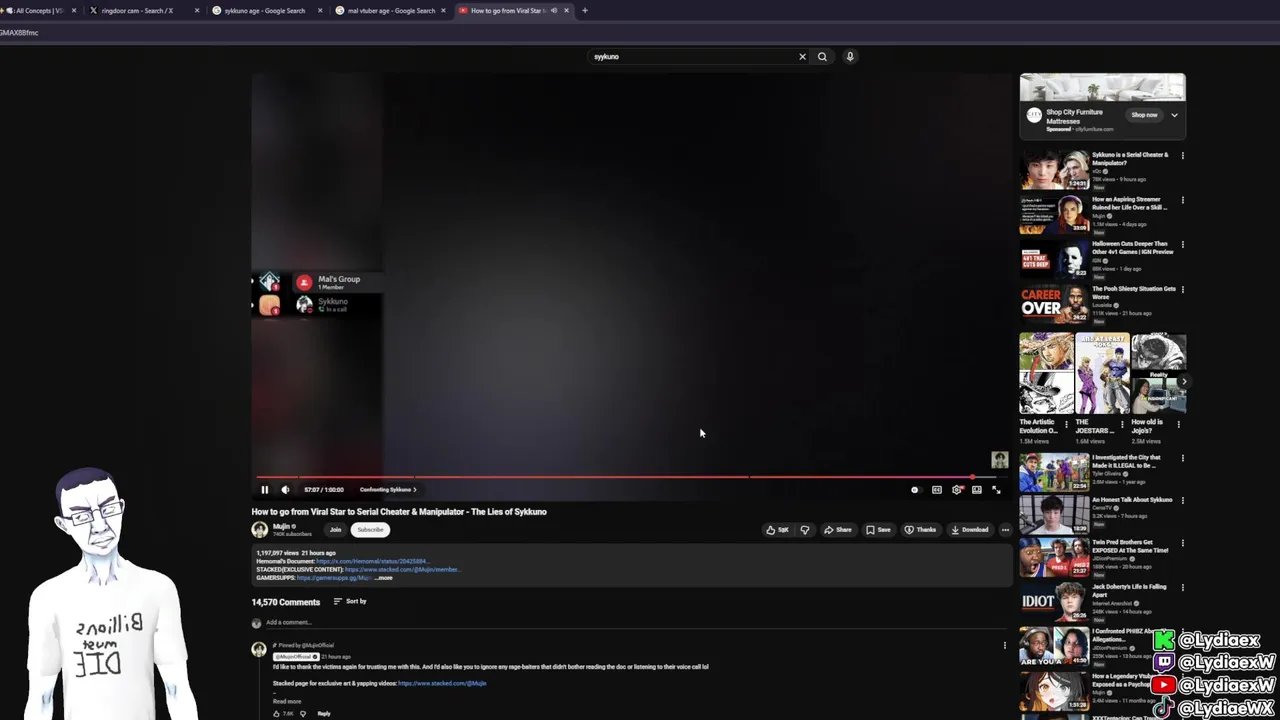The width and height of the screenshot is (1280, 720).
Task: Open options for 'Pooh Shiesty Situation' video
Action: point(1182,290)
